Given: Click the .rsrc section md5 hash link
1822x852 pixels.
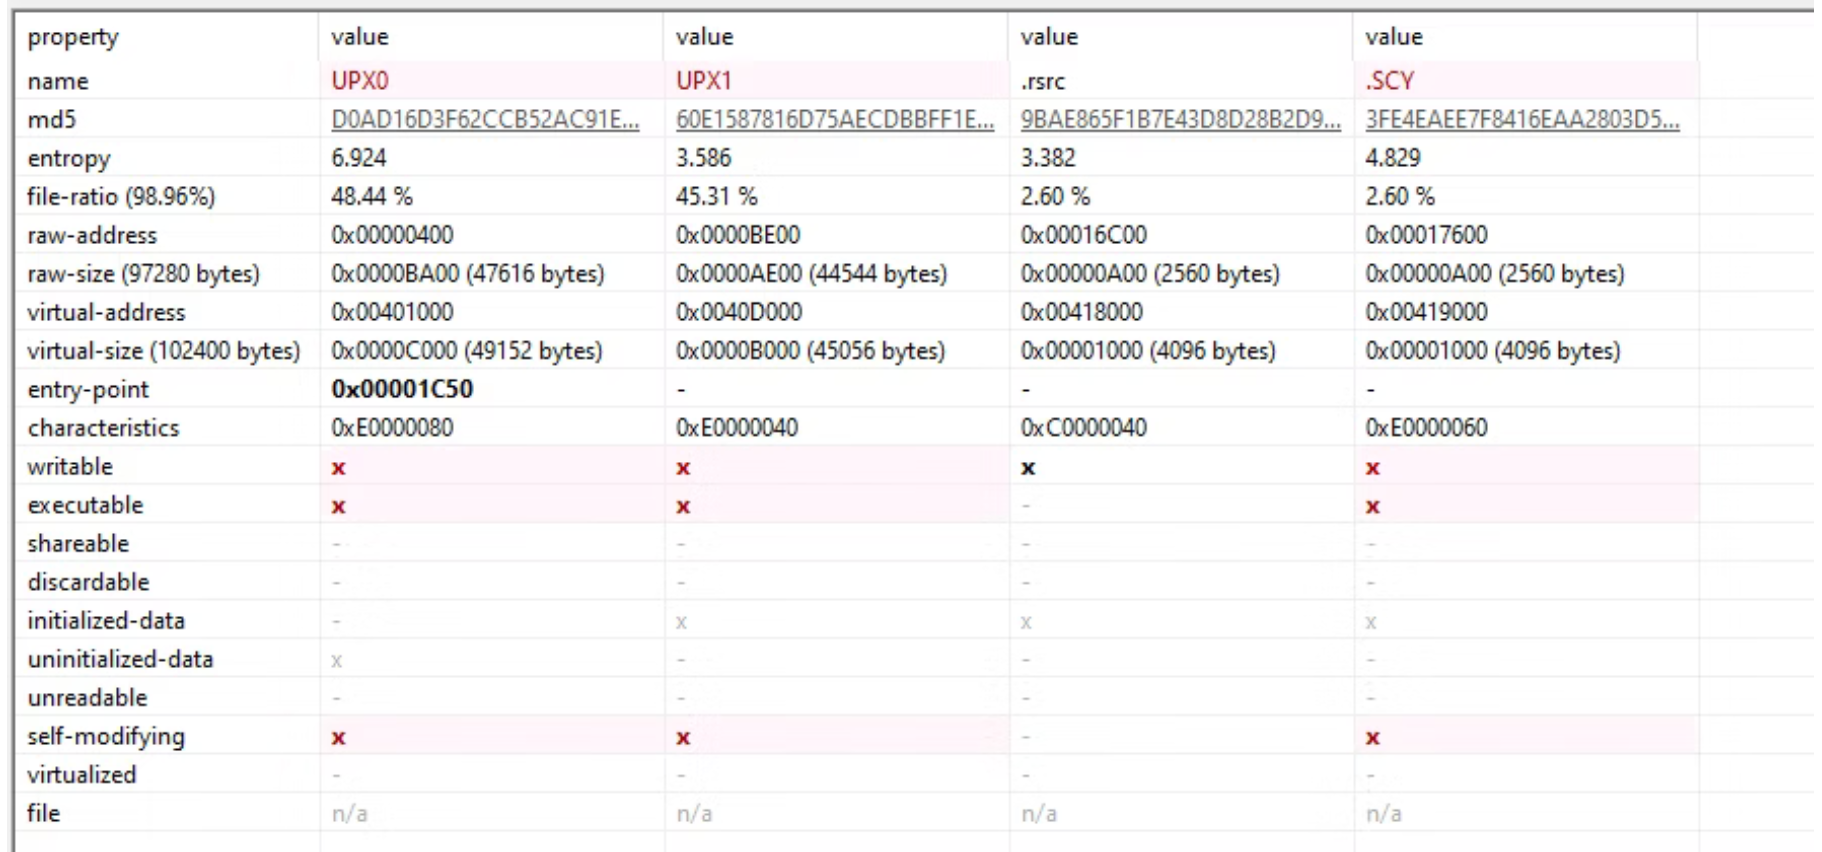Looking at the screenshot, I should click(1180, 120).
